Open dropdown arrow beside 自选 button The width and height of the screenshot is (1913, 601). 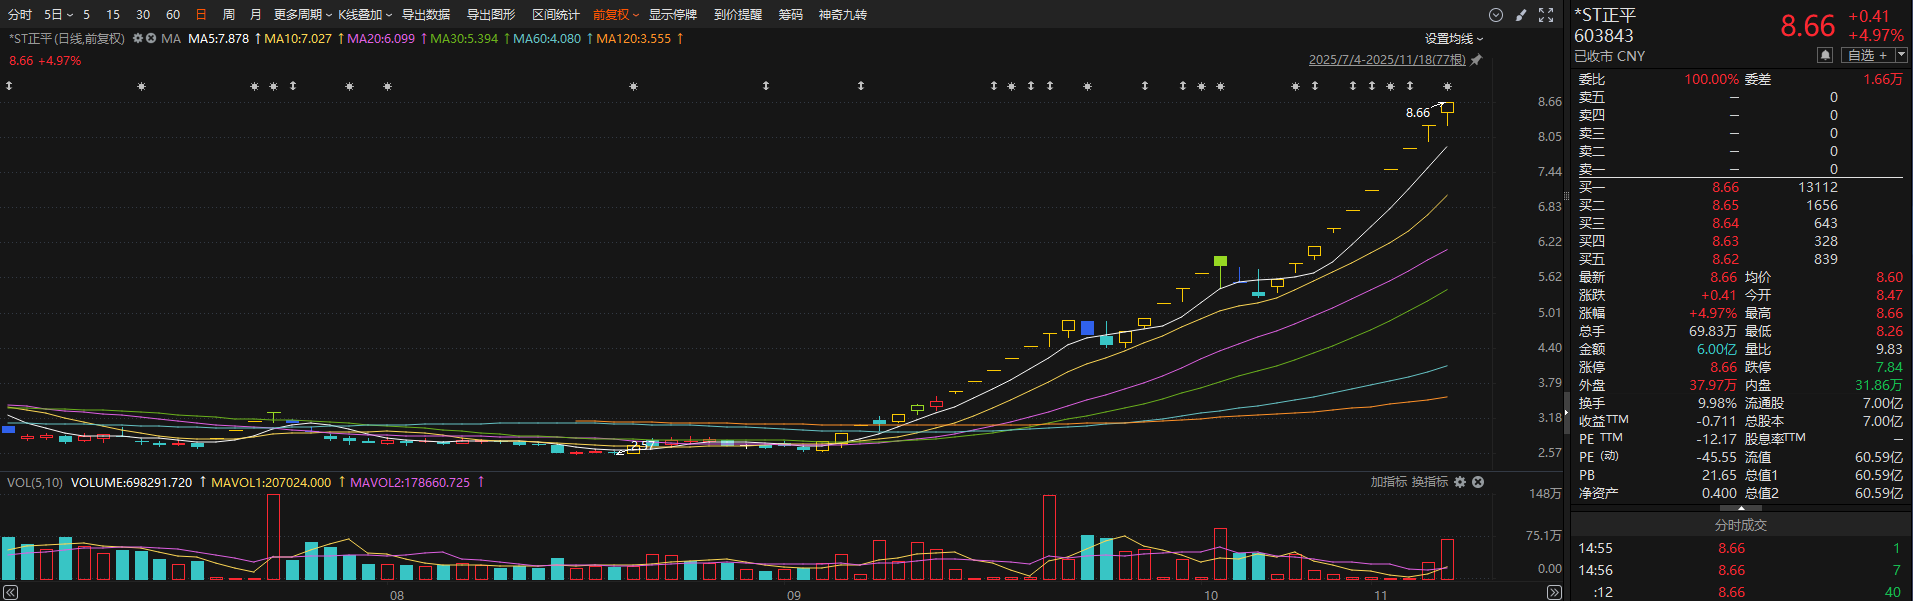click(x=1902, y=56)
